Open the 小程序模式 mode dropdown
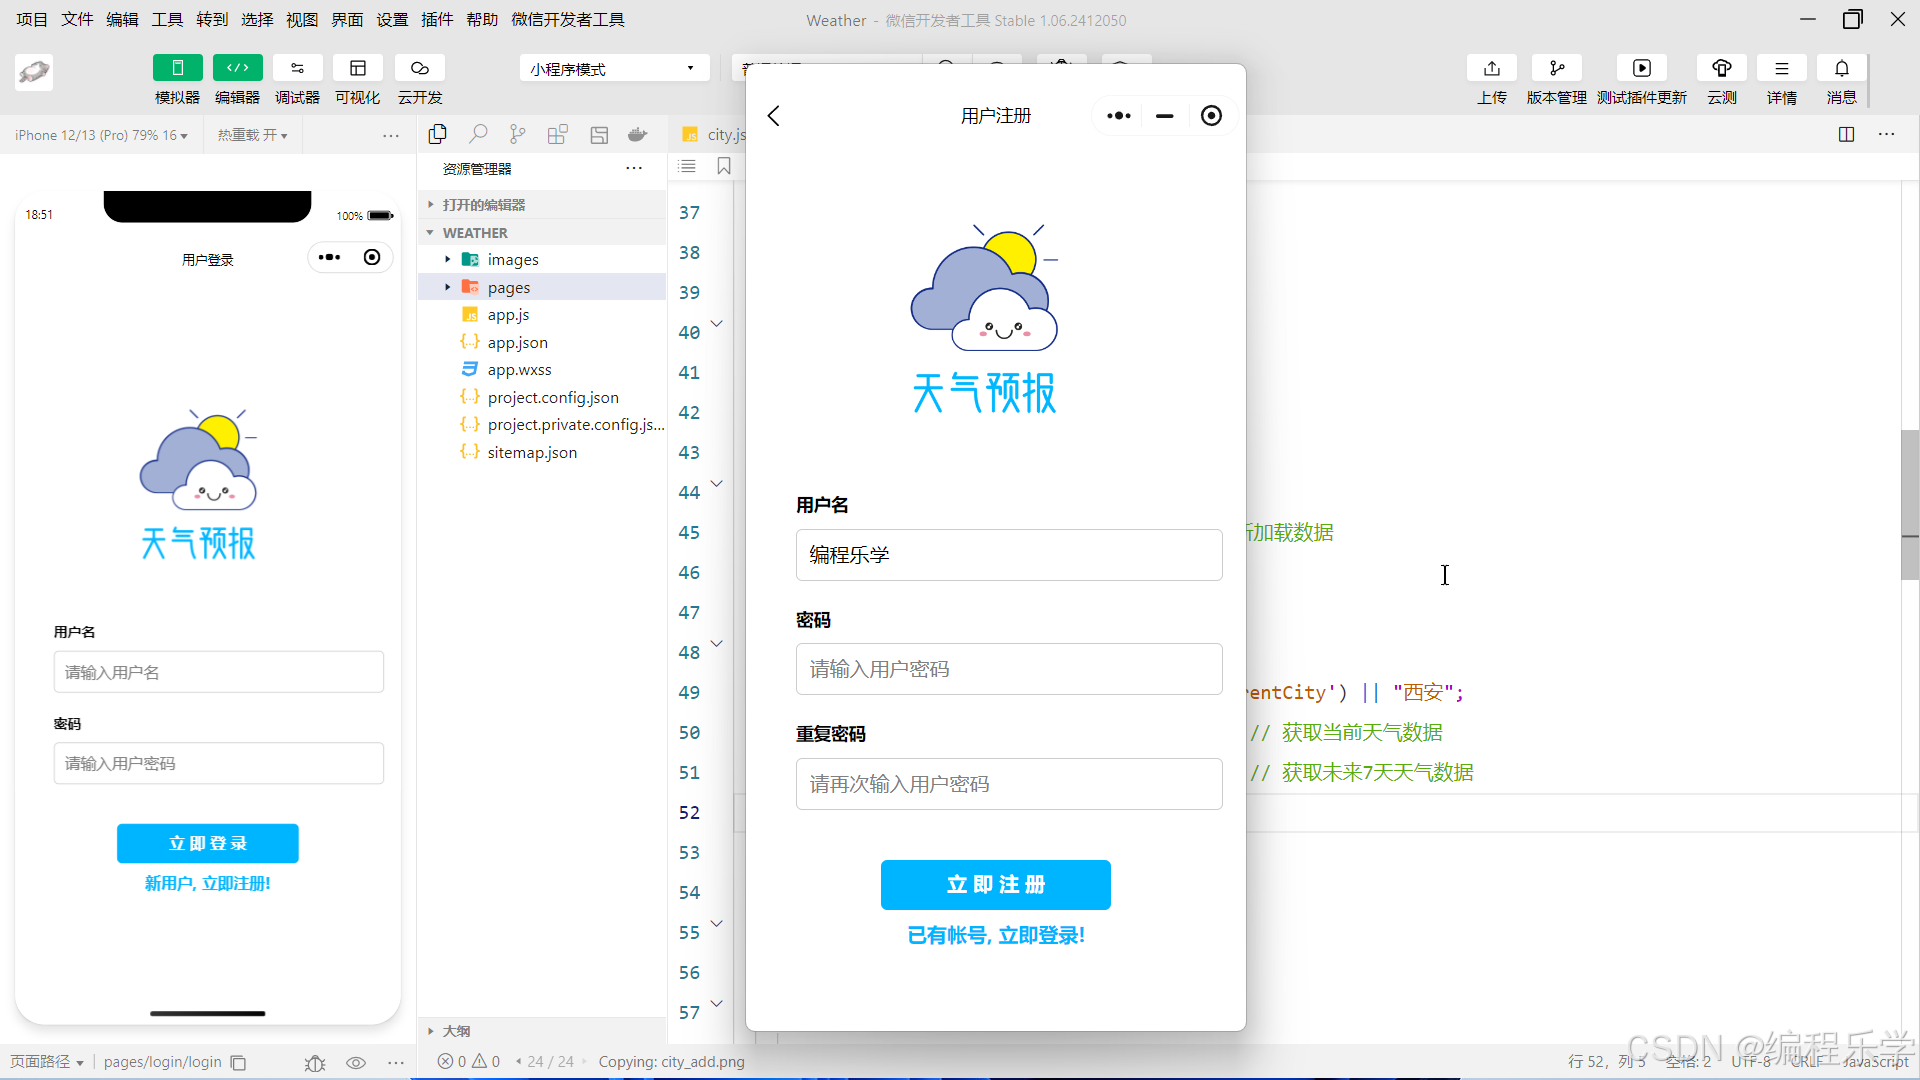1920x1080 pixels. point(613,69)
